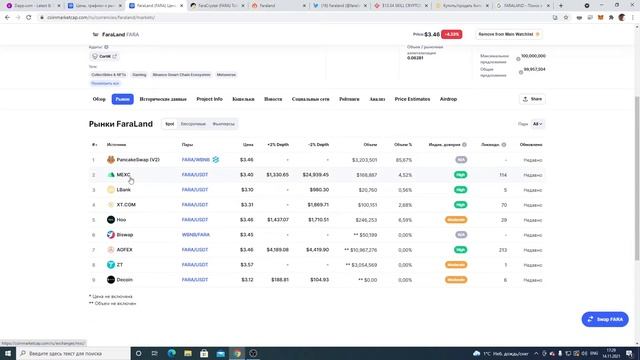Click the Binance Smart Chain Ecosystem tag

(x=181, y=75)
